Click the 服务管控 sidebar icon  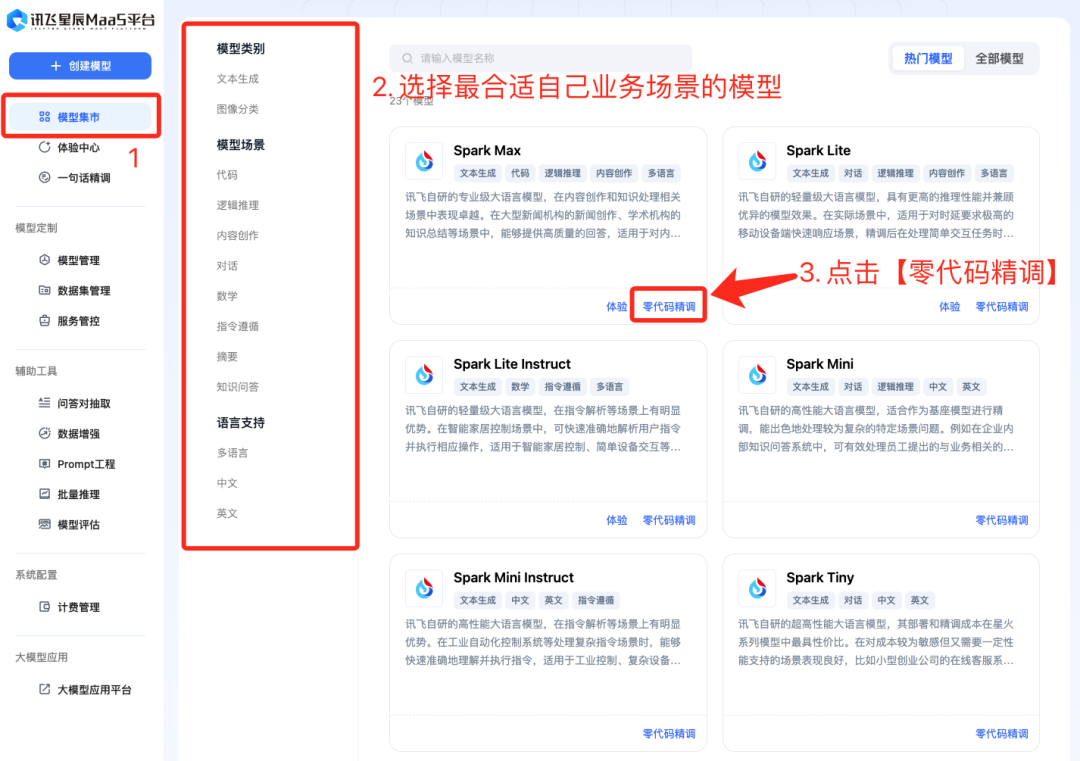click(x=45, y=321)
